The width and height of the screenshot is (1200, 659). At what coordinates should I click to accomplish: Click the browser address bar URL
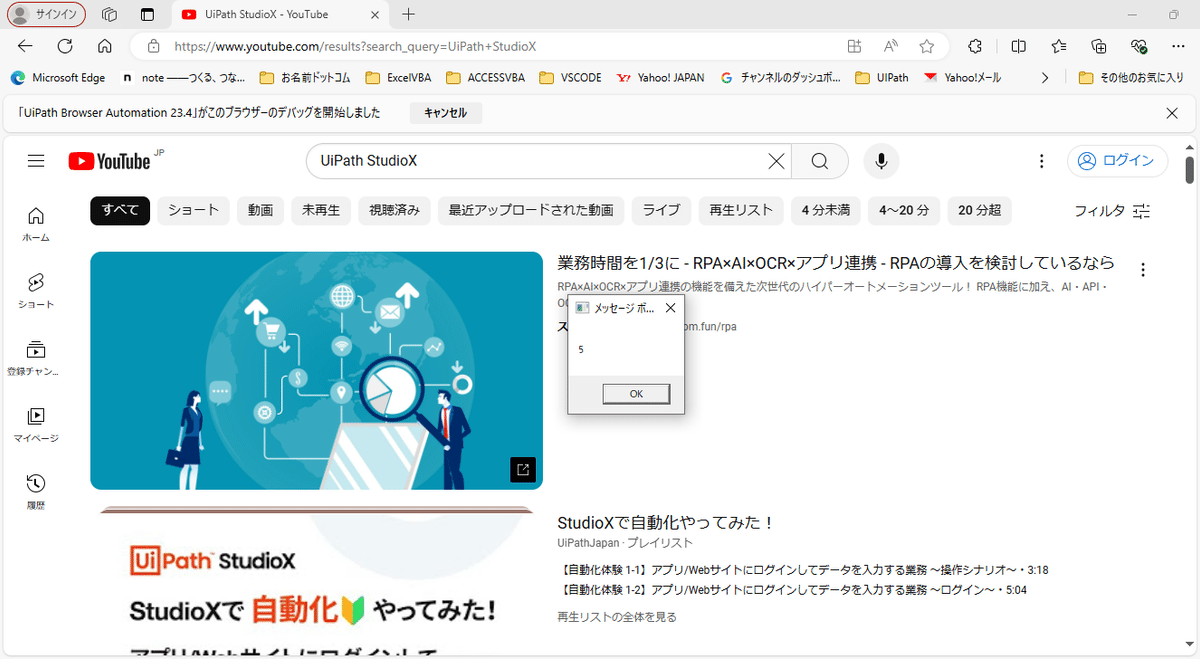click(x=354, y=46)
